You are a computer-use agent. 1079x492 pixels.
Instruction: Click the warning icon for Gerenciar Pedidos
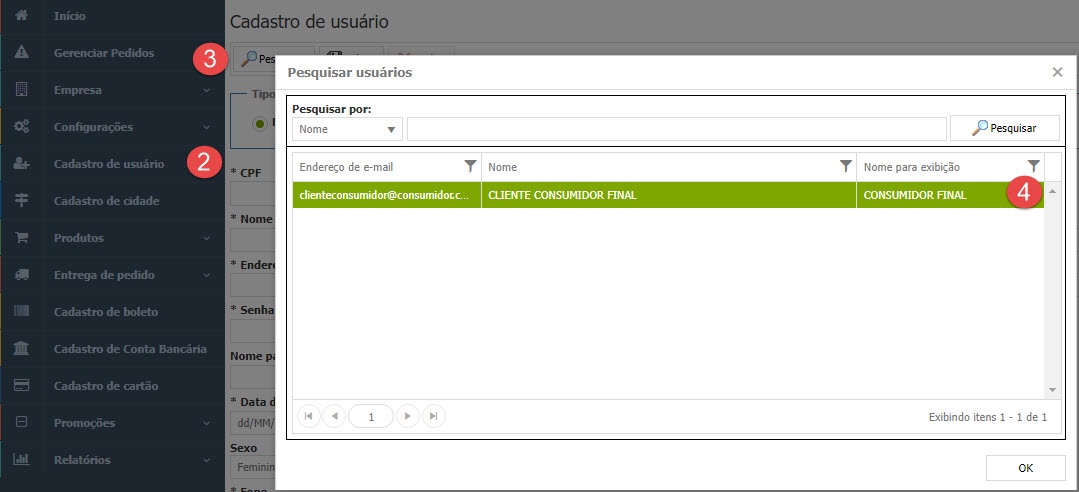21,53
